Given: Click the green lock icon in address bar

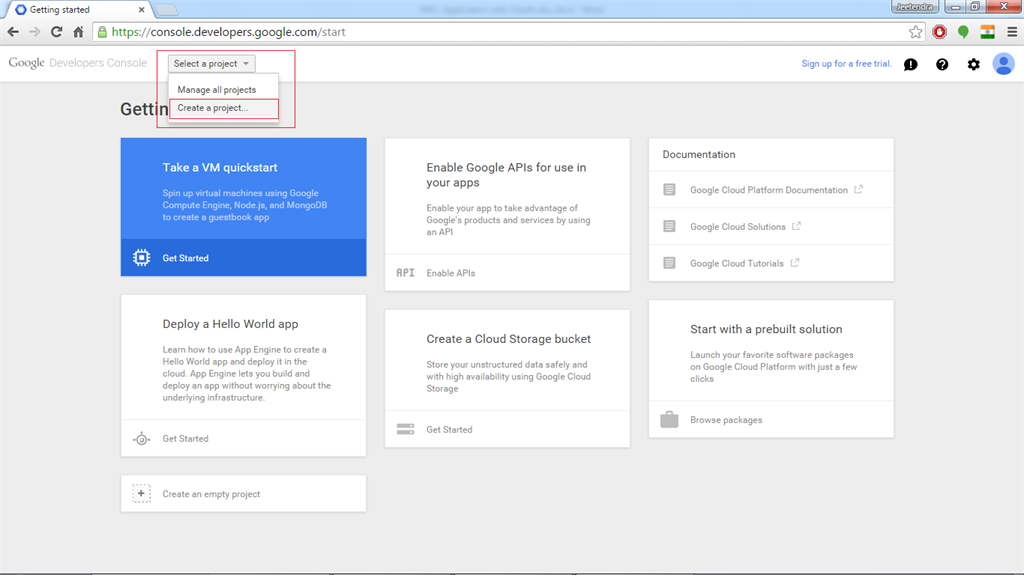Looking at the screenshot, I should [x=103, y=31].
